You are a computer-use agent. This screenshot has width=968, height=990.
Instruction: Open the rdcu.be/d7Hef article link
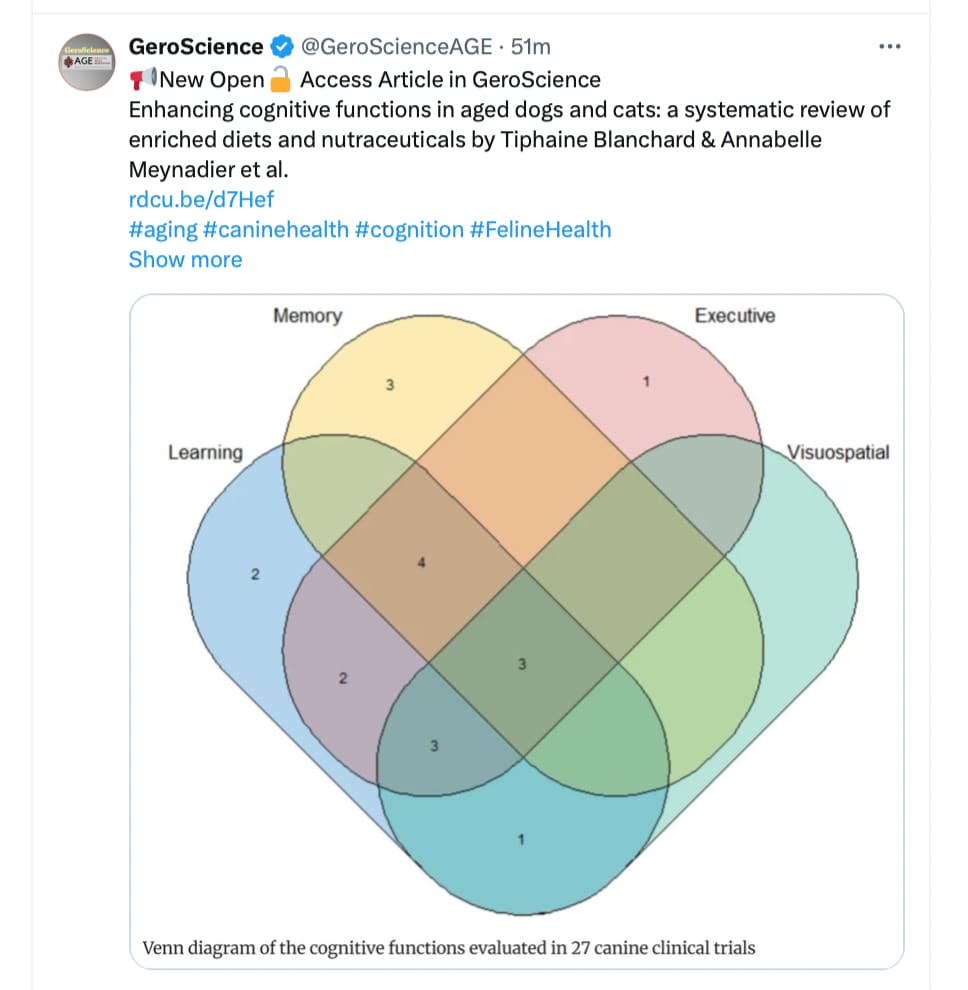[x=201, y=200]
